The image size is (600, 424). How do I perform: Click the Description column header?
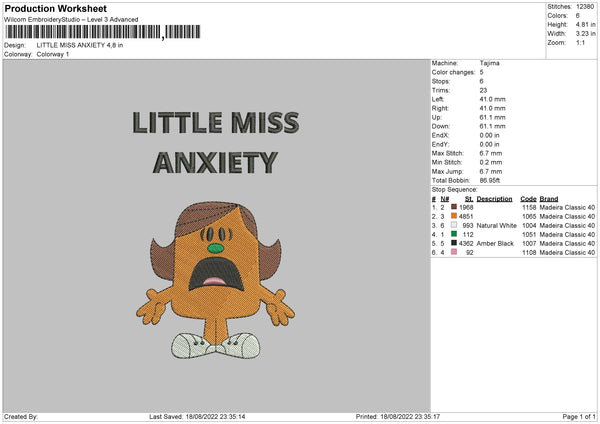coord(495,198)
